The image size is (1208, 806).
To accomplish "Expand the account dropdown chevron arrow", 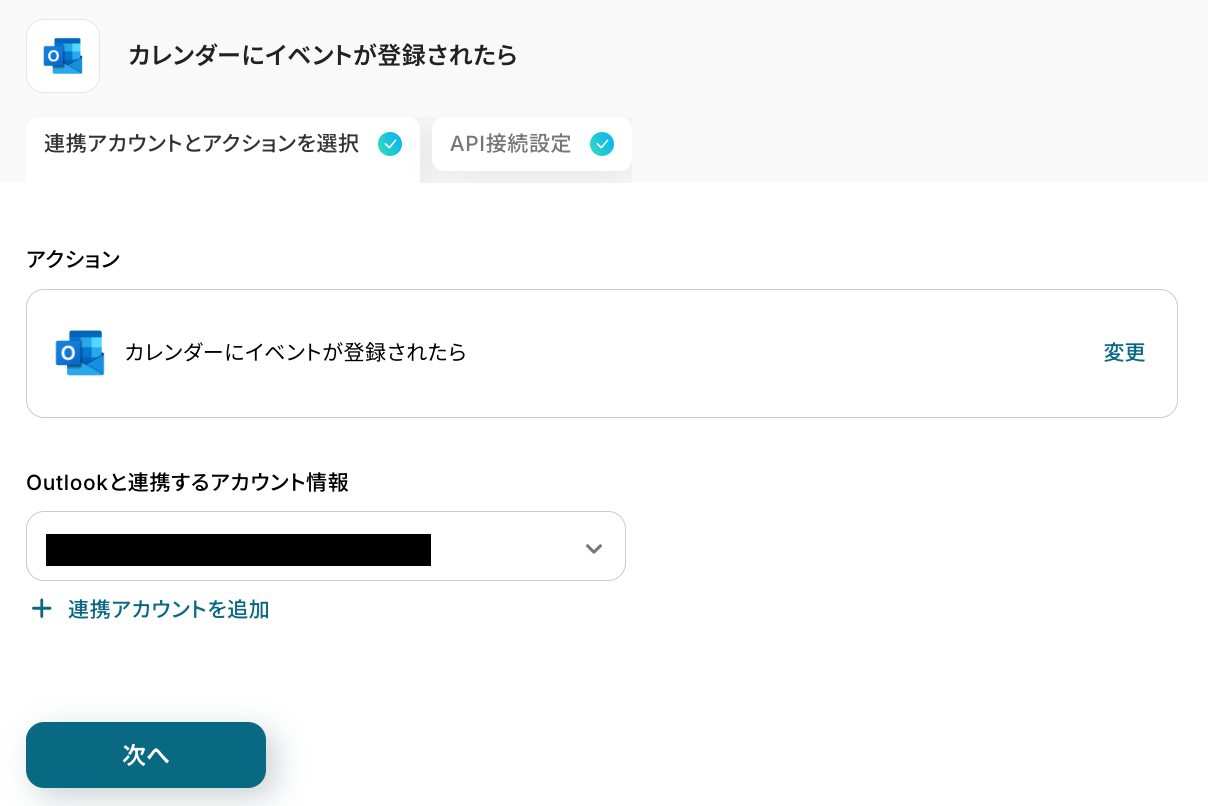I will click(x=594, y=548).
